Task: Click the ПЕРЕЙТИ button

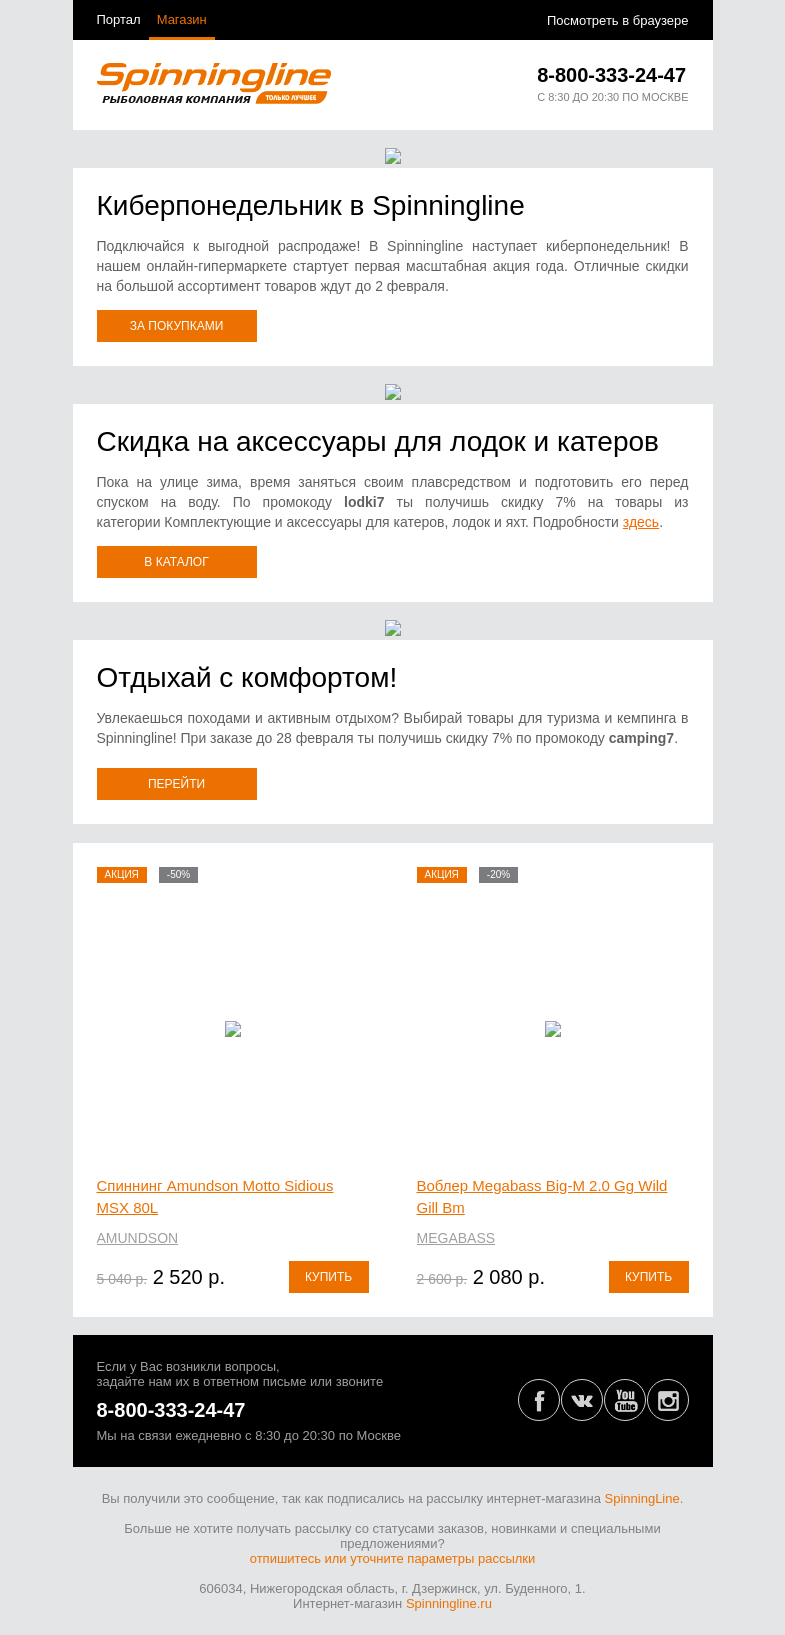Action: [x=177, y=784]
